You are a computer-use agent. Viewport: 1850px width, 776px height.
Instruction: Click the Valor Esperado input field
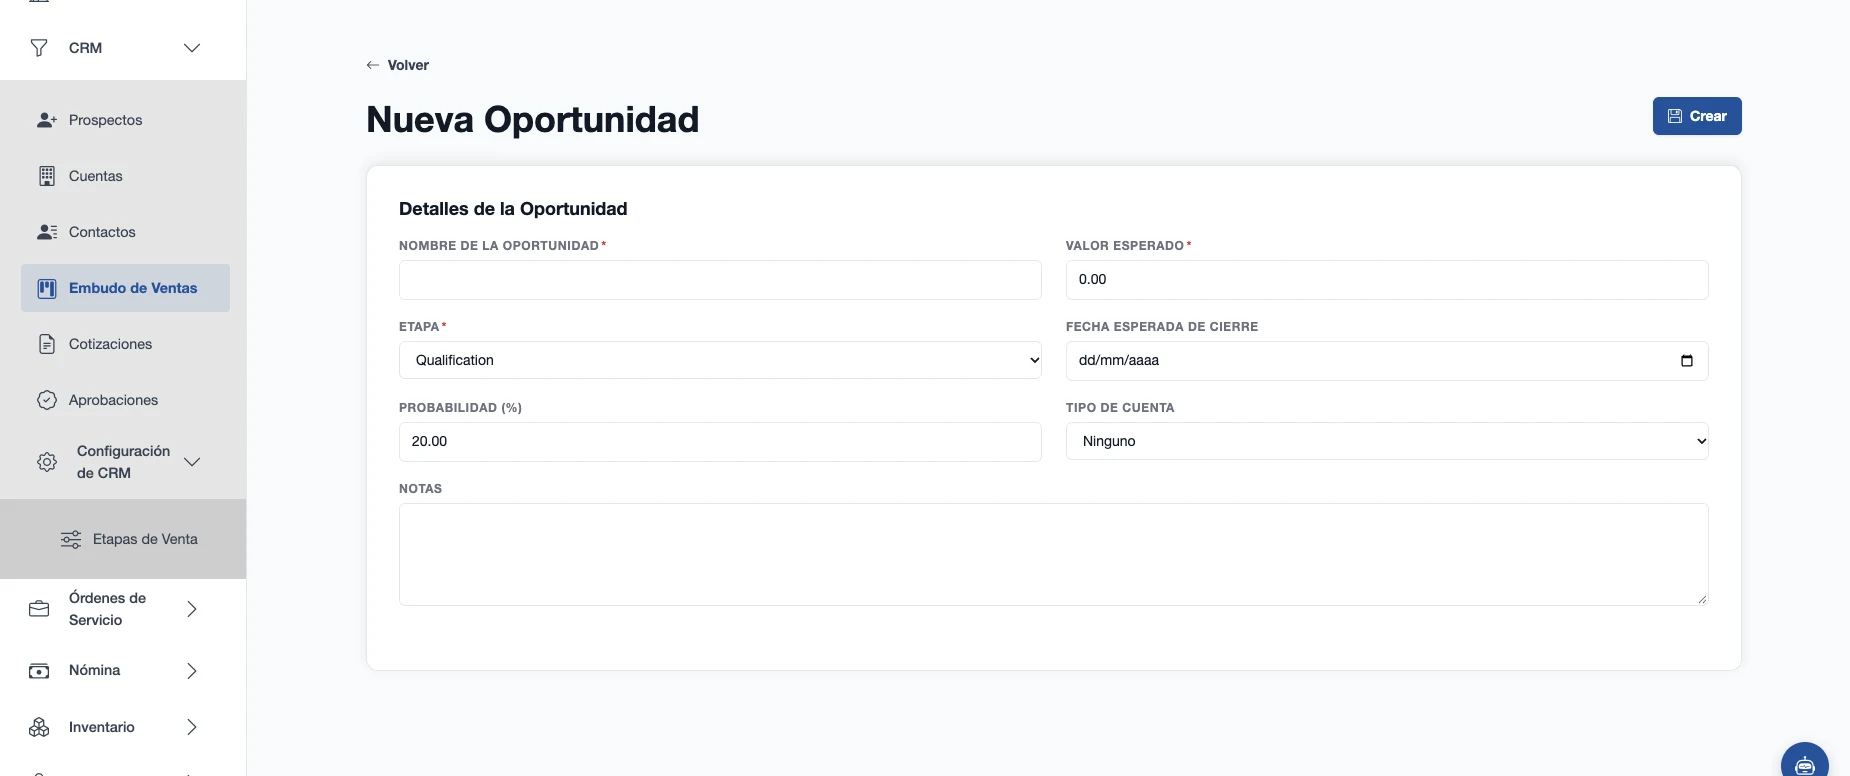[1387, 280]
